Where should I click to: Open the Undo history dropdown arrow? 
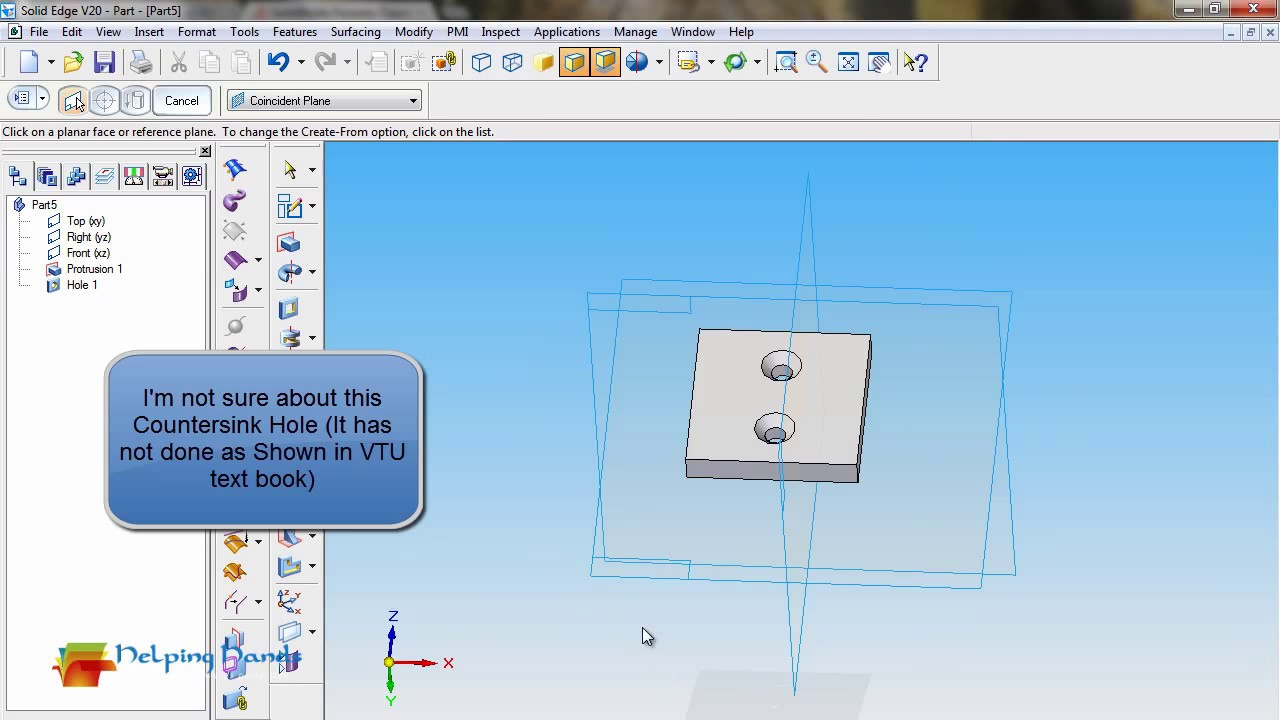300,62
